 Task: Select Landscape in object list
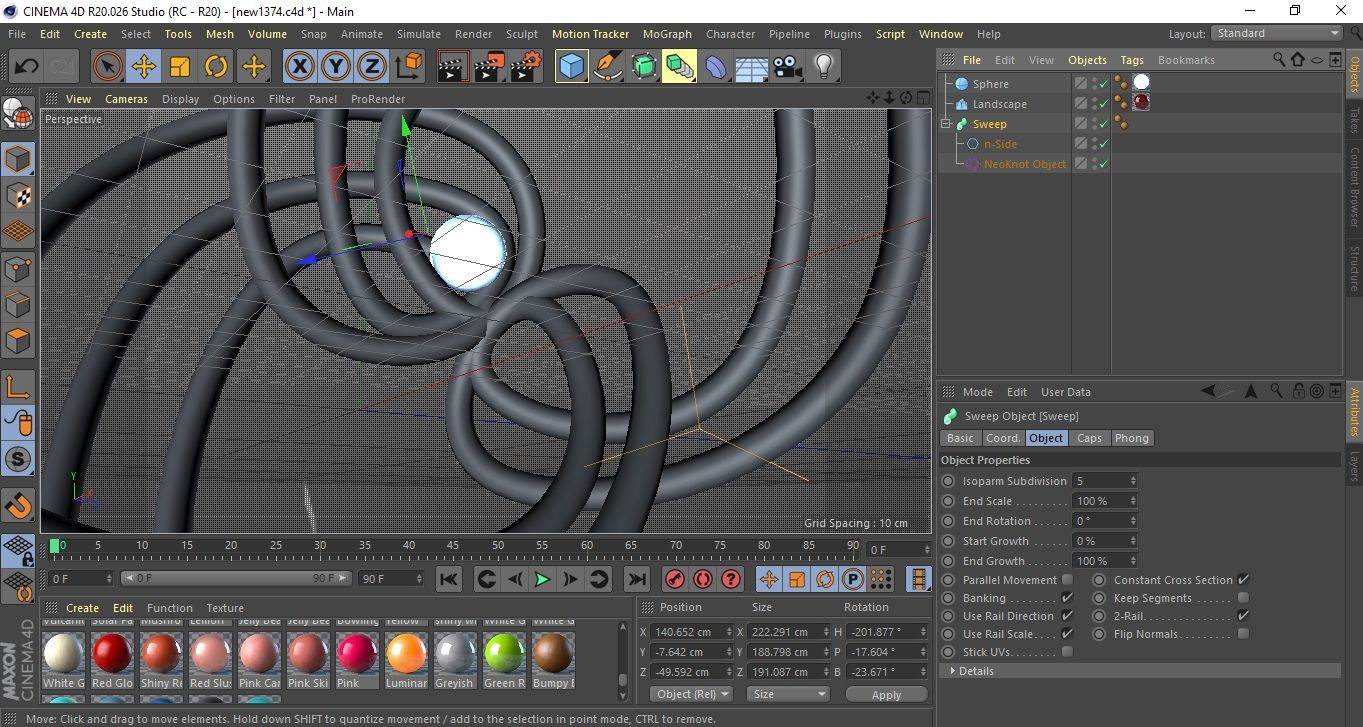click(x=999, y=104)
